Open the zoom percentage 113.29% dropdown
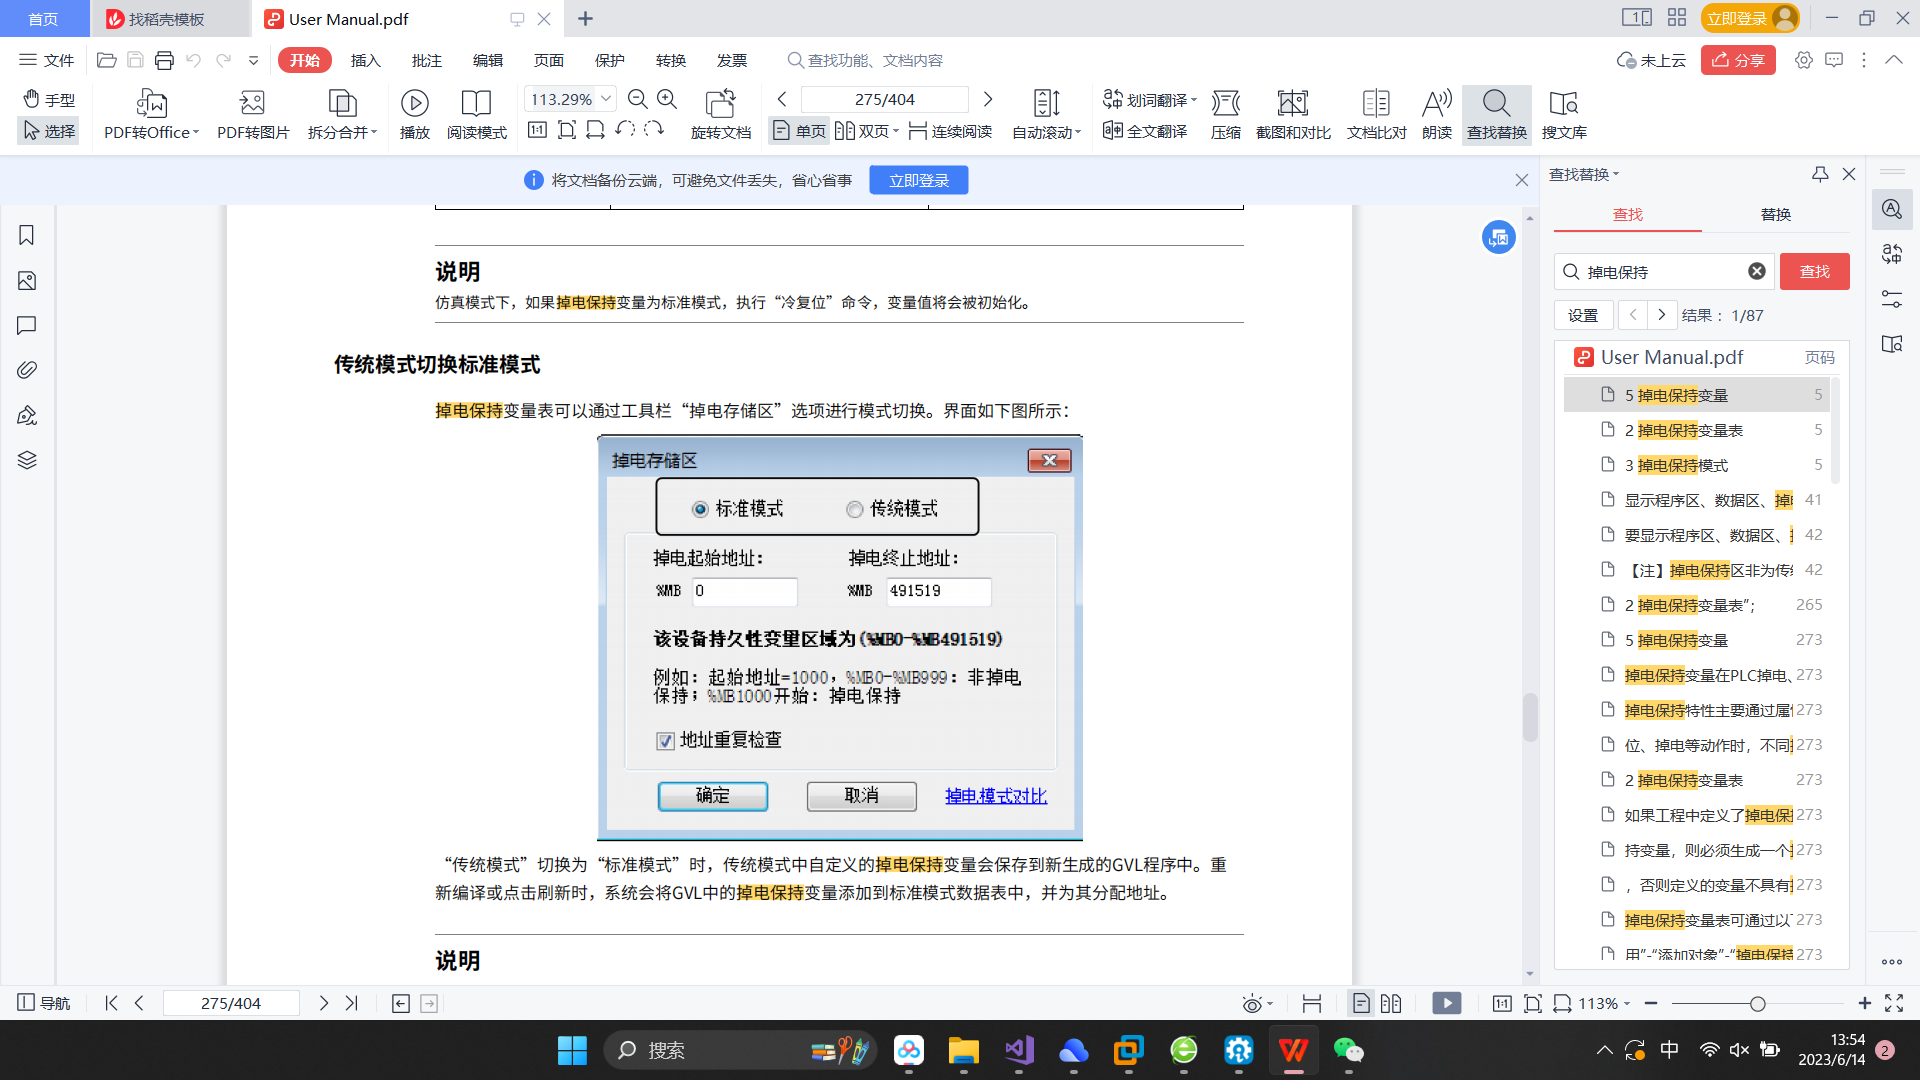 pyautogui.click(x=606, y=99)
